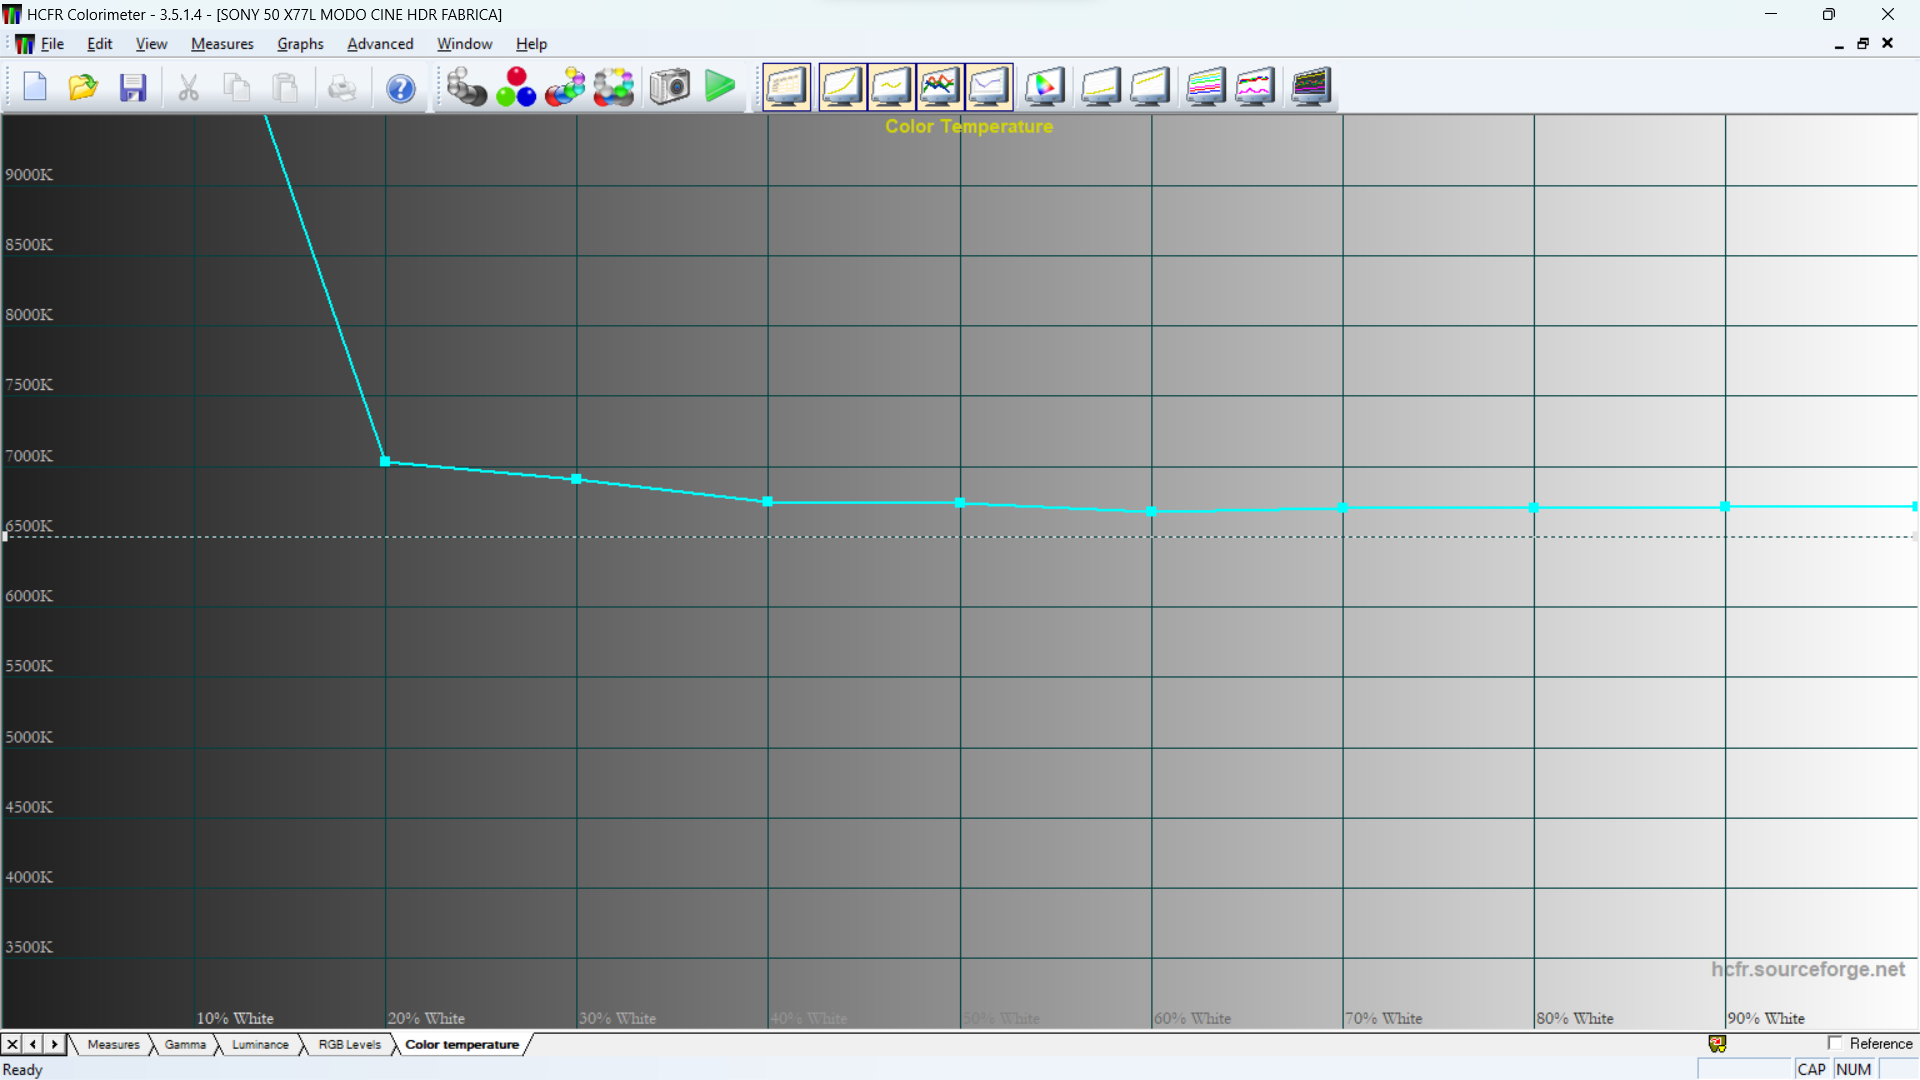This screenshot has height=1080, width=1920.
Task: Open the near white graph monitor icon
Action: coord(1150,87)
